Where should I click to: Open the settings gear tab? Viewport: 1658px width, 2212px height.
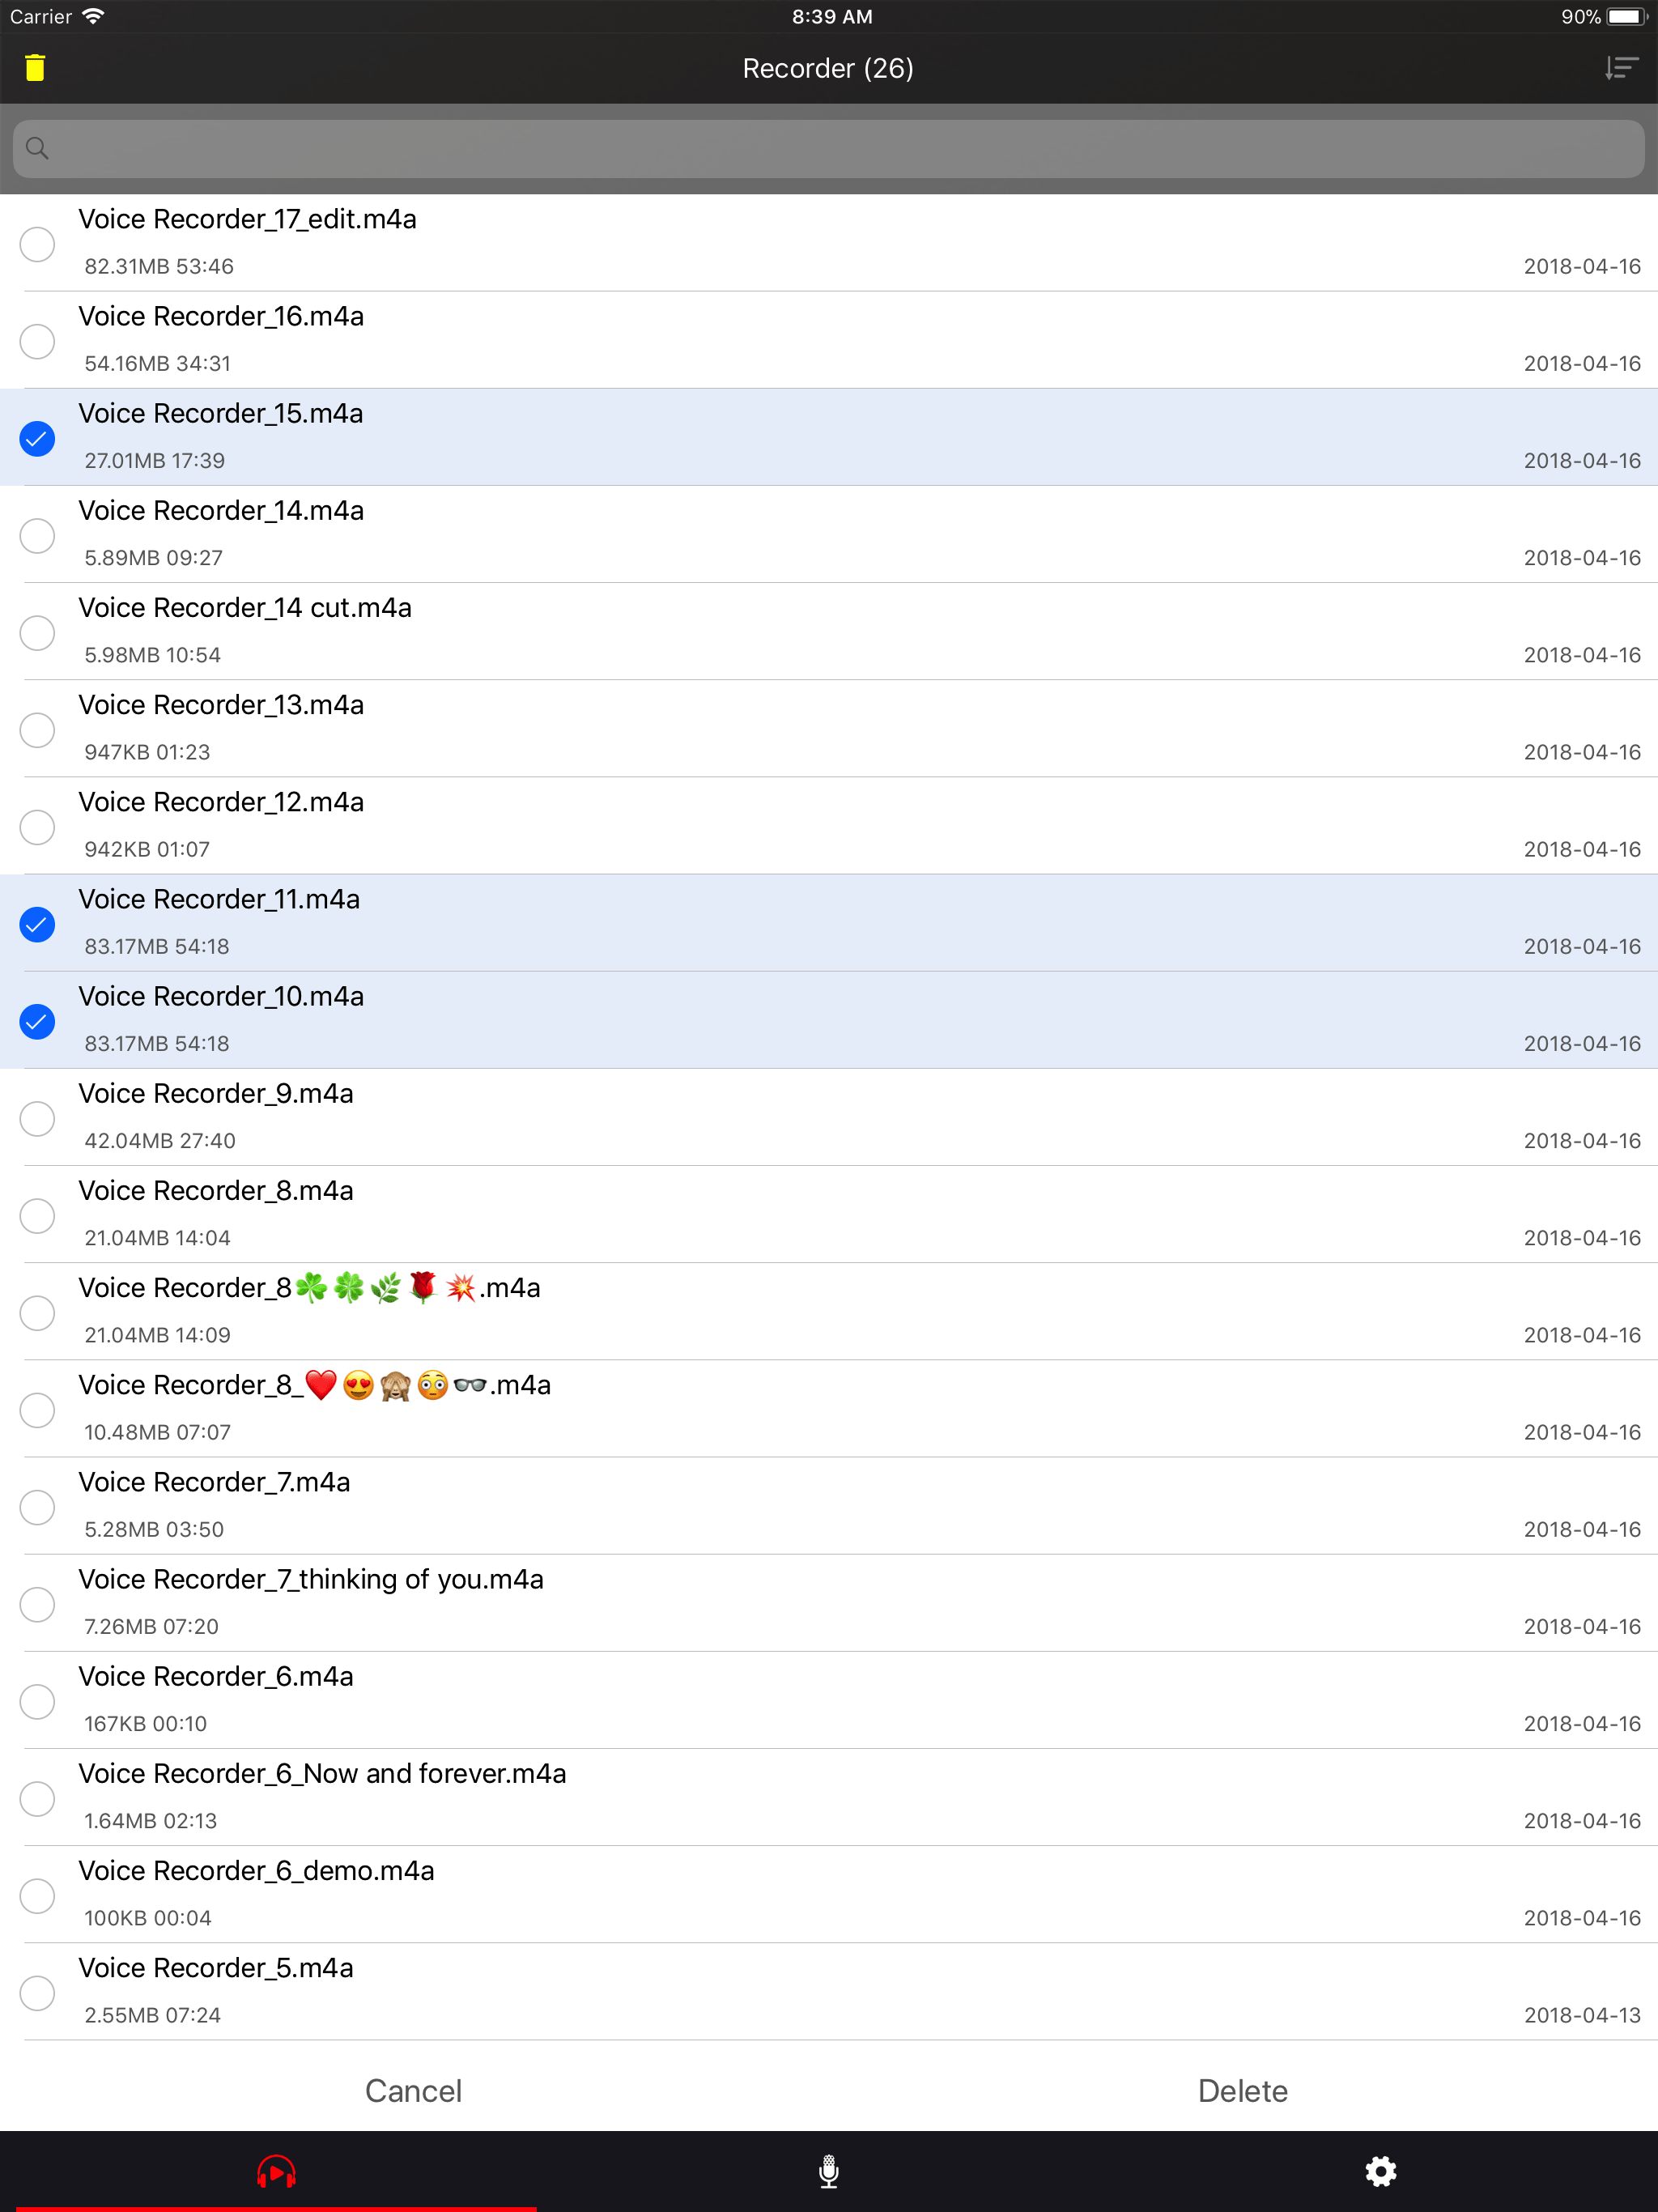(x=1380, y=2171)
